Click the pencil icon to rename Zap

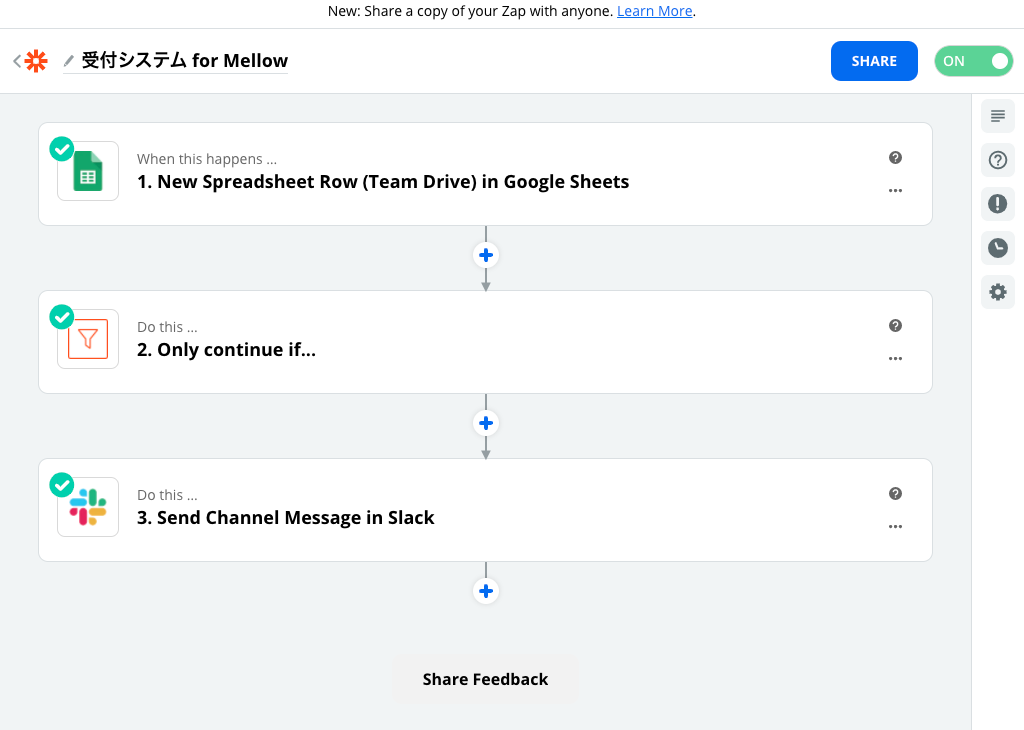point(69,61)
